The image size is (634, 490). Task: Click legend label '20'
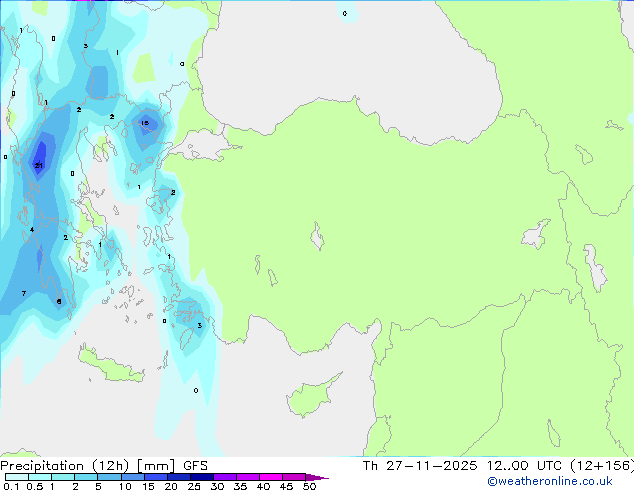(x=171, y=486)
